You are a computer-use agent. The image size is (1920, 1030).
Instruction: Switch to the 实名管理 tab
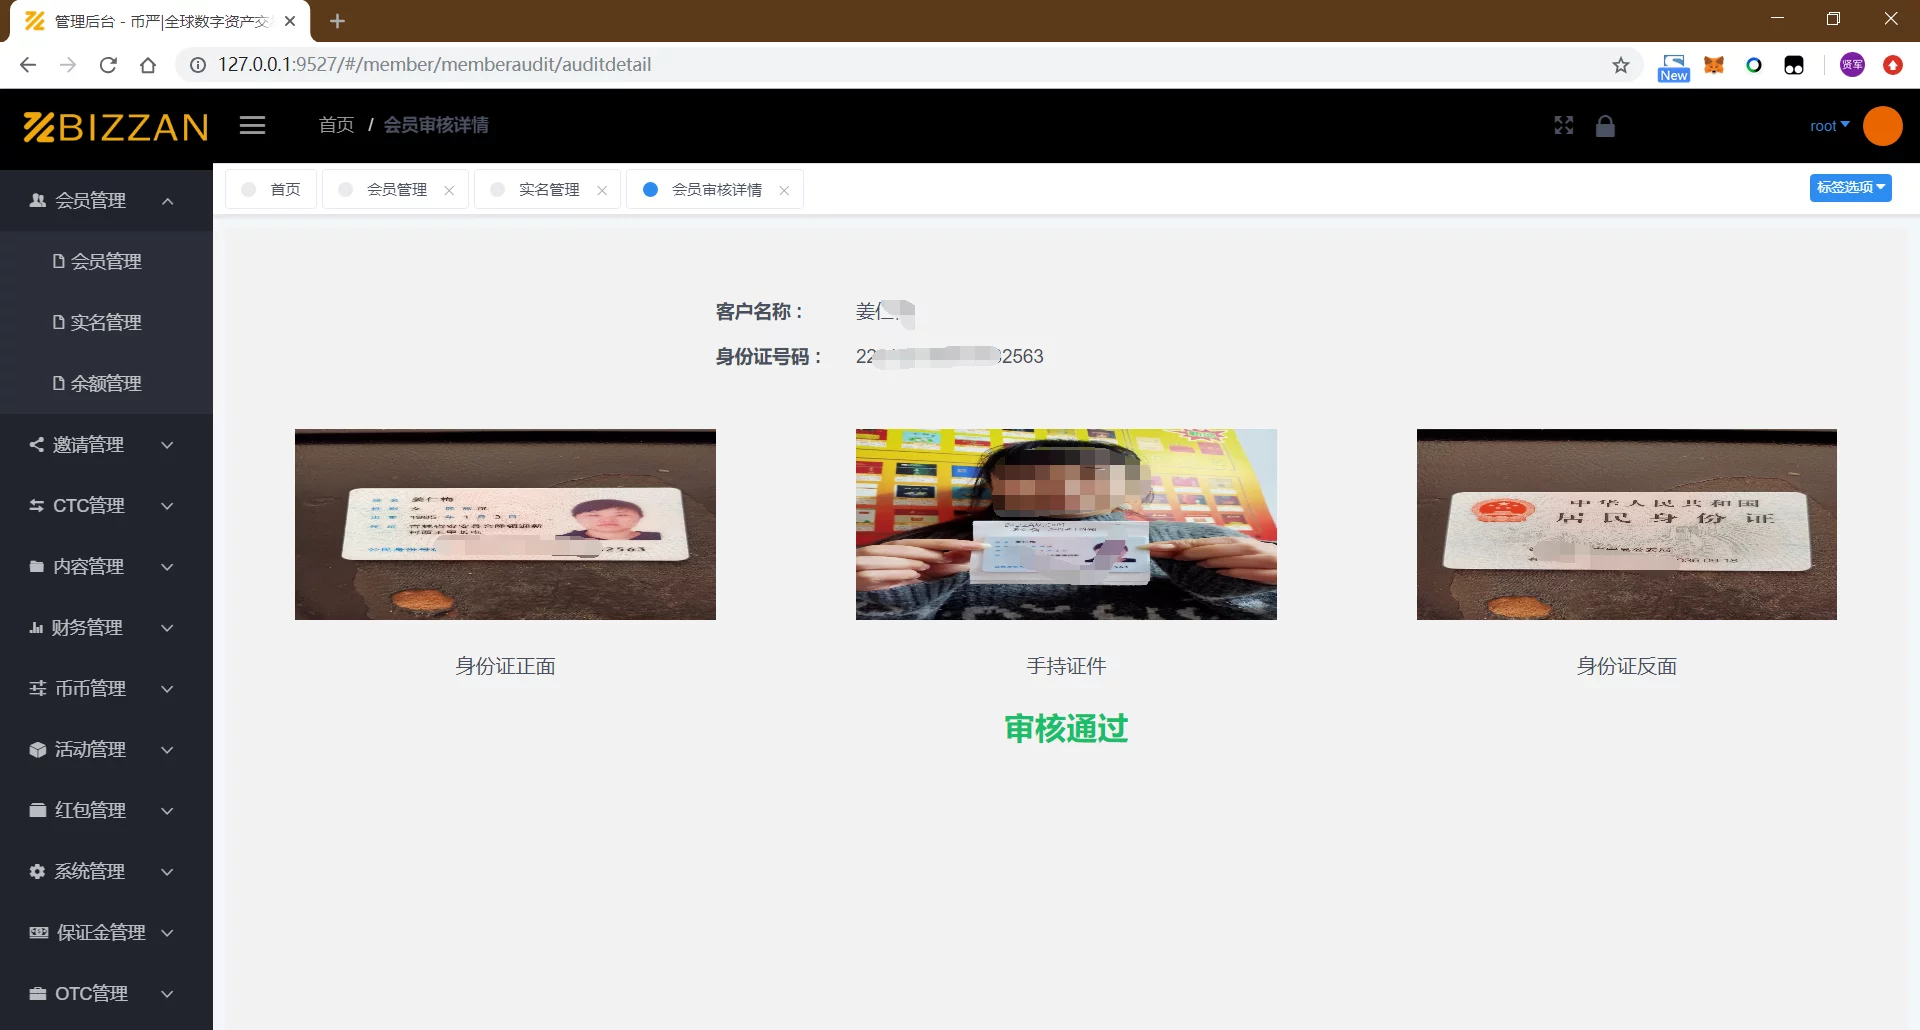tap(548, 189)
